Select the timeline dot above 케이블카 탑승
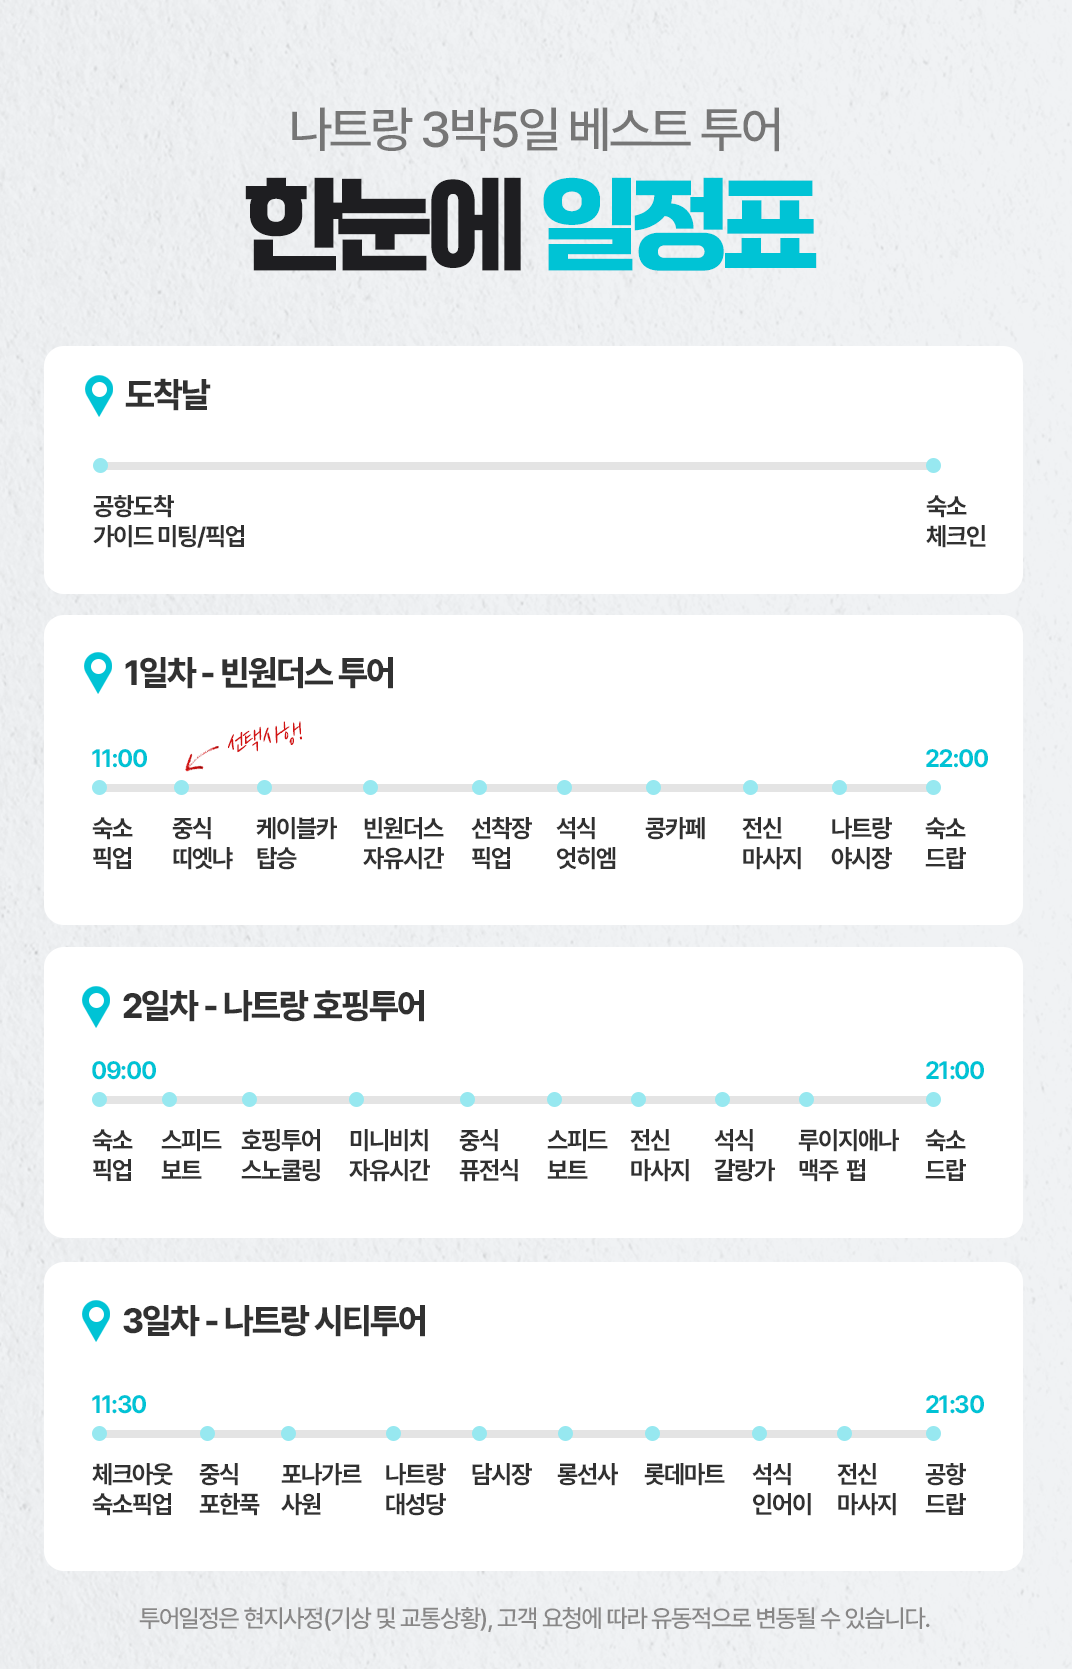The width and height of the screenshot is (1072, 1669). [264, 788]
